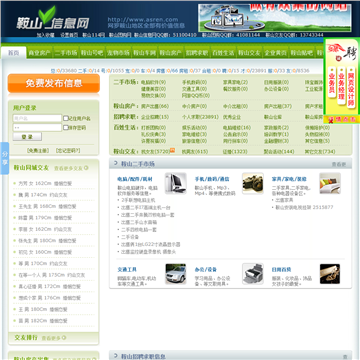
Task: Select the 宠物市场 navigation tab
Action: pos(118,53)
